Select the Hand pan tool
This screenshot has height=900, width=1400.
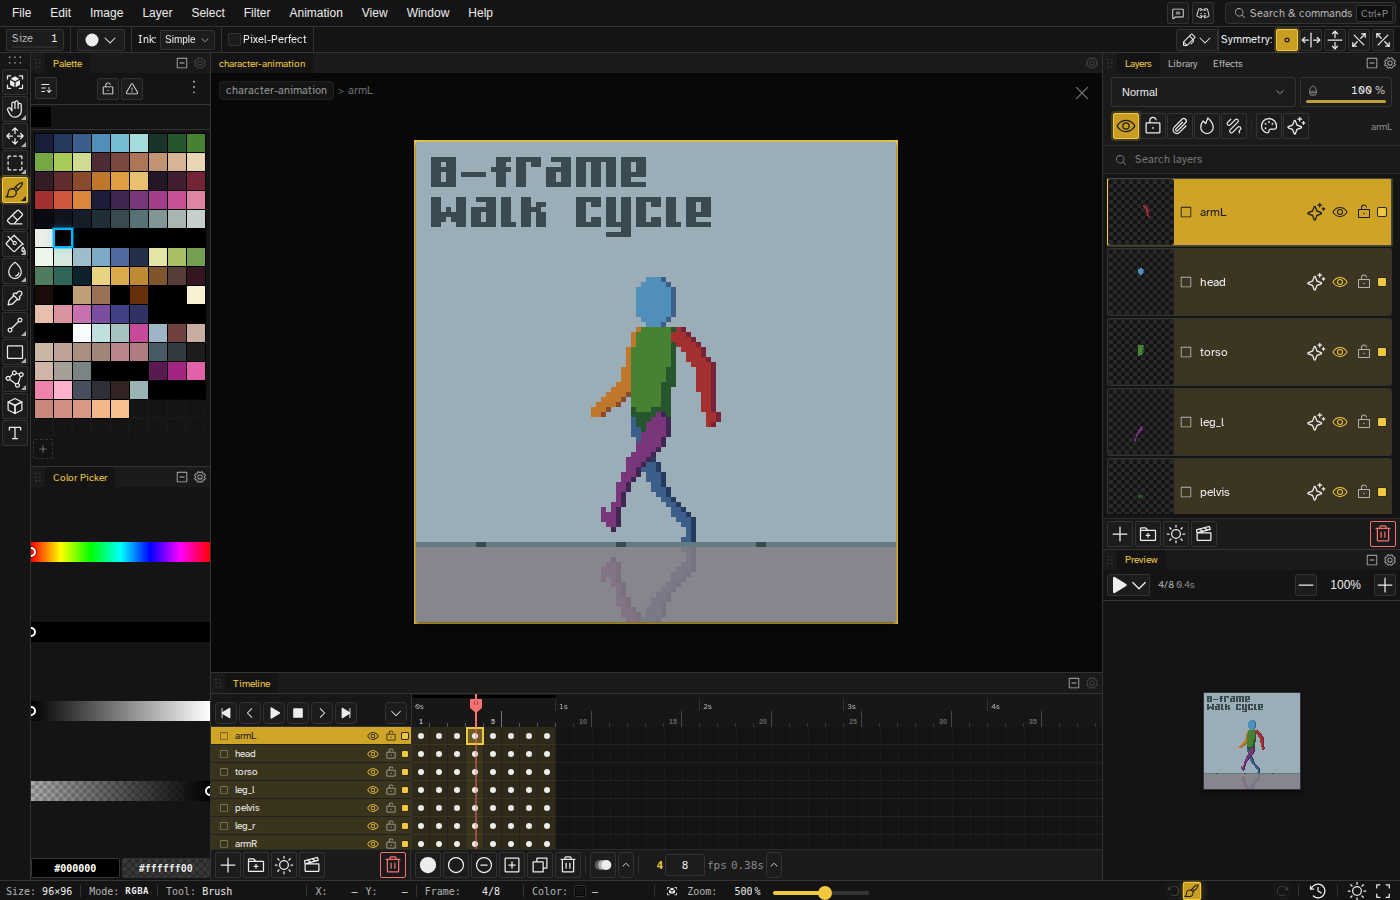15,109
